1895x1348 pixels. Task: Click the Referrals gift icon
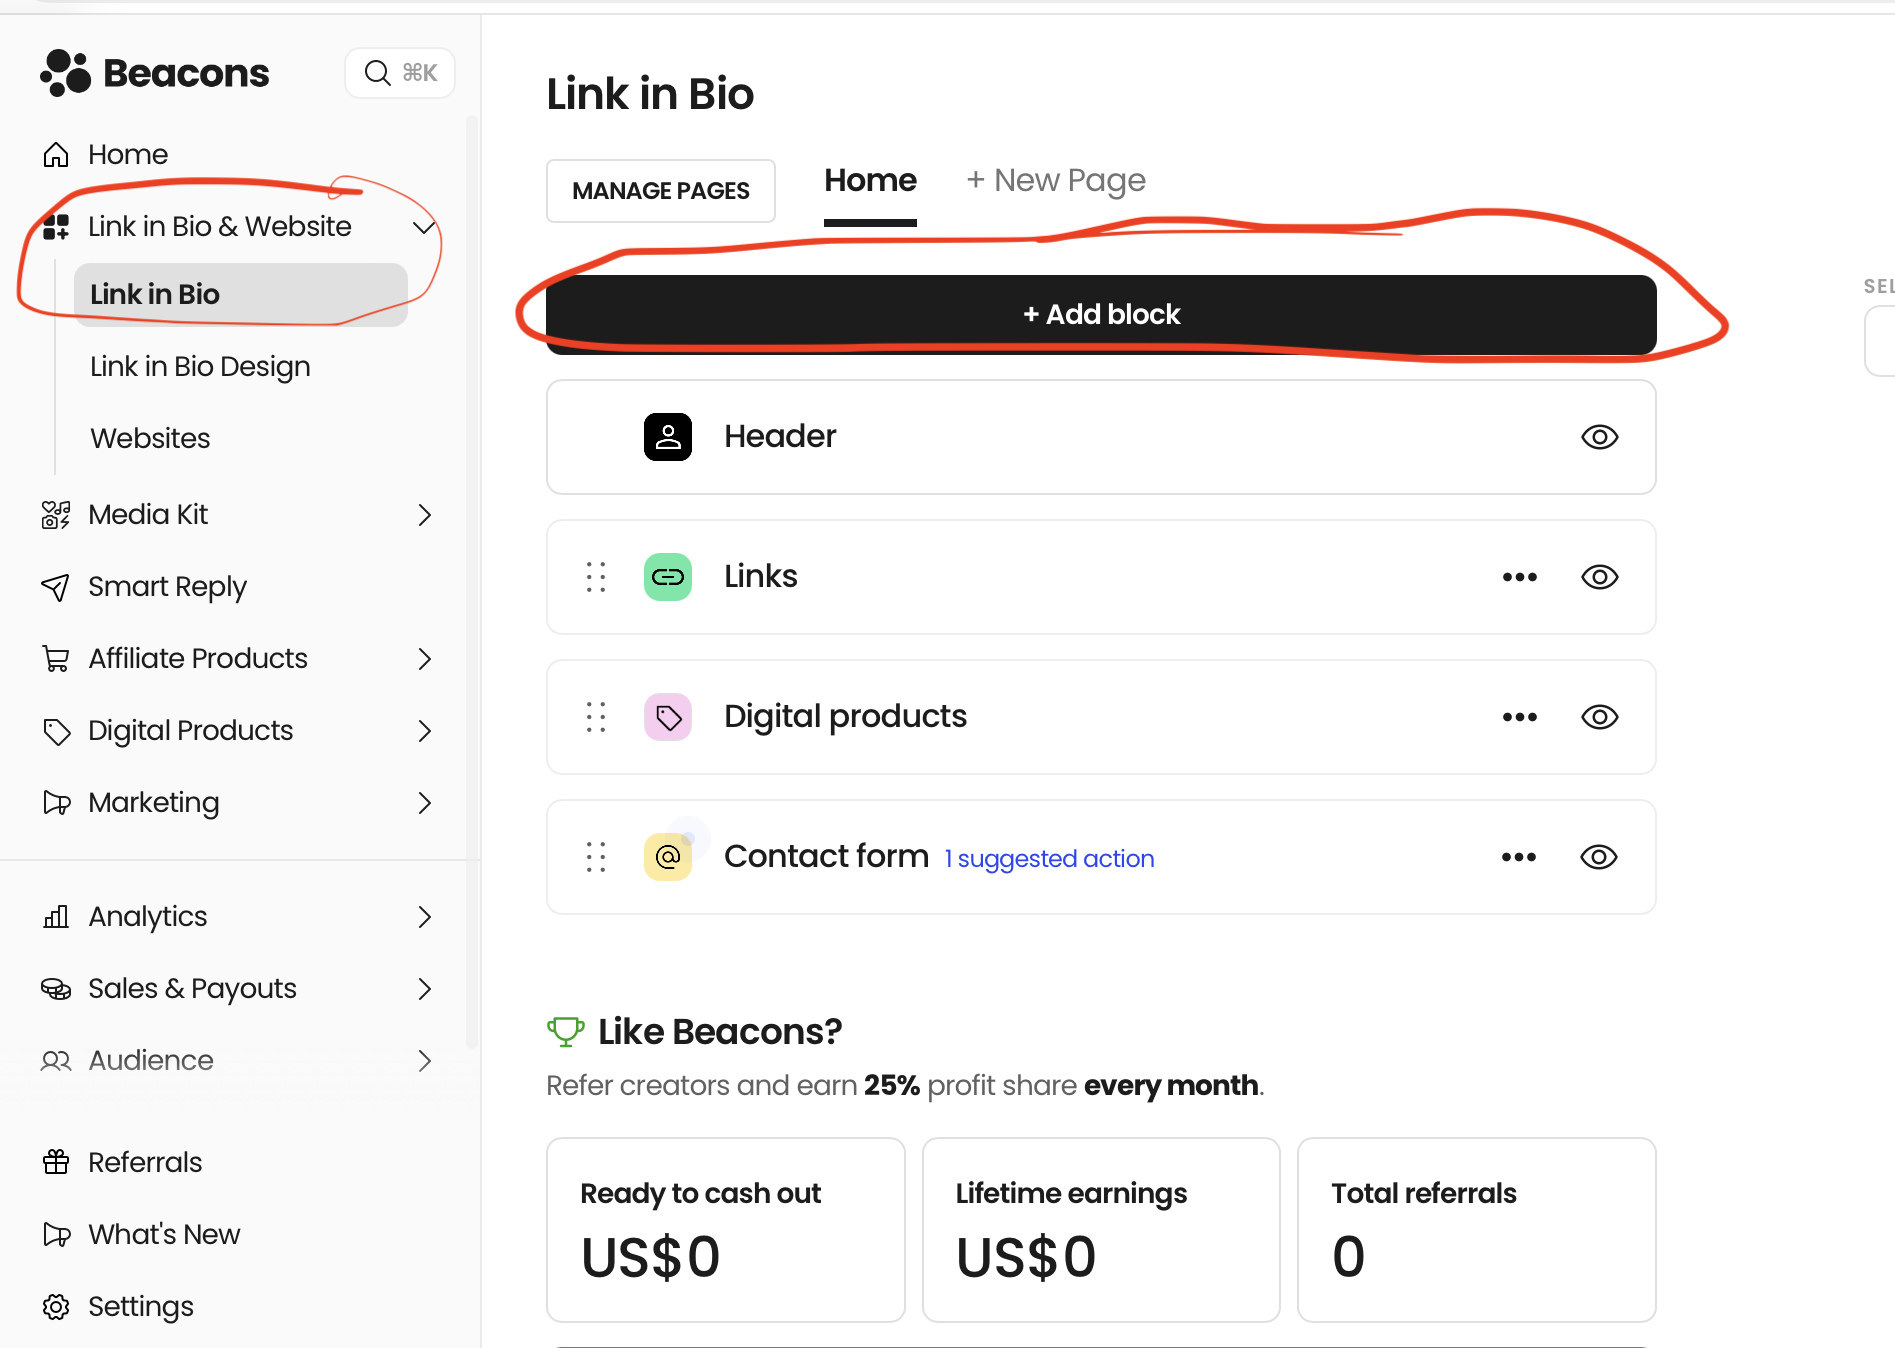(x=56, y=1162)
